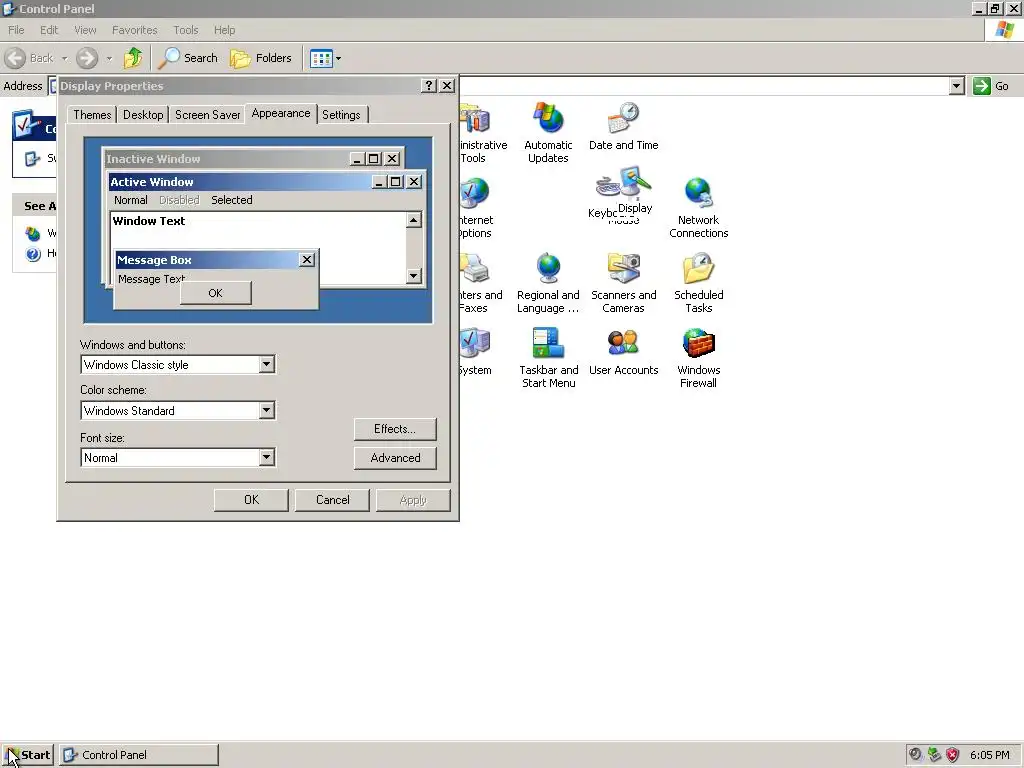
Task: Switch to the Desktop tab
Action: [143, 115]
